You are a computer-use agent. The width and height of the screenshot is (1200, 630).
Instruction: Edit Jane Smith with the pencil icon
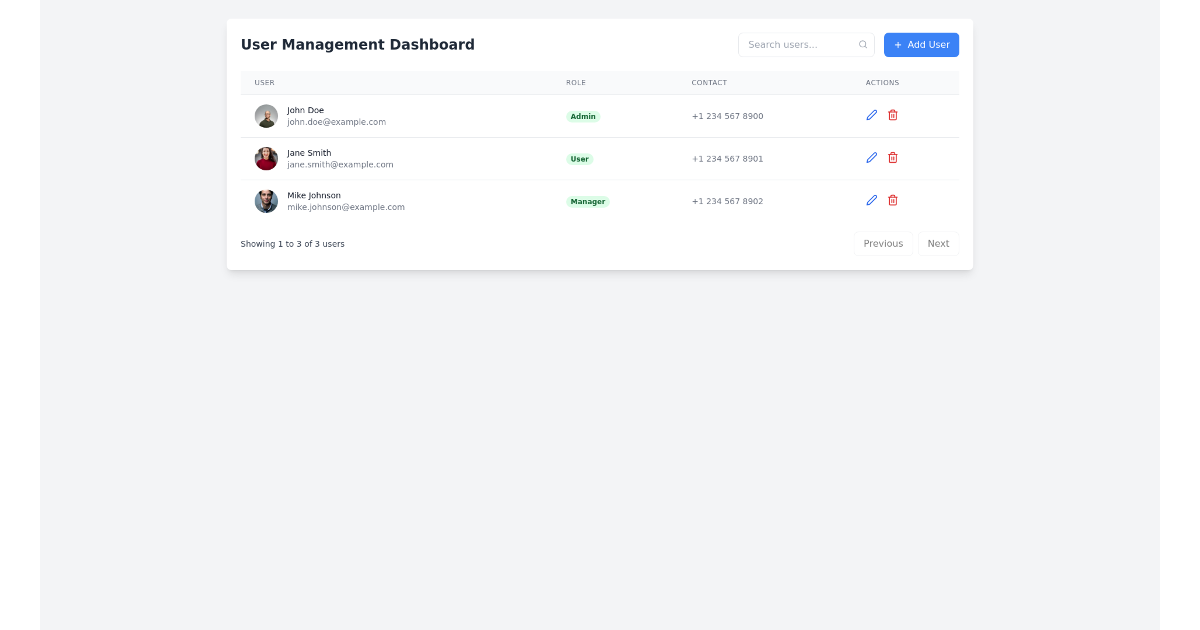pos(872,158)
